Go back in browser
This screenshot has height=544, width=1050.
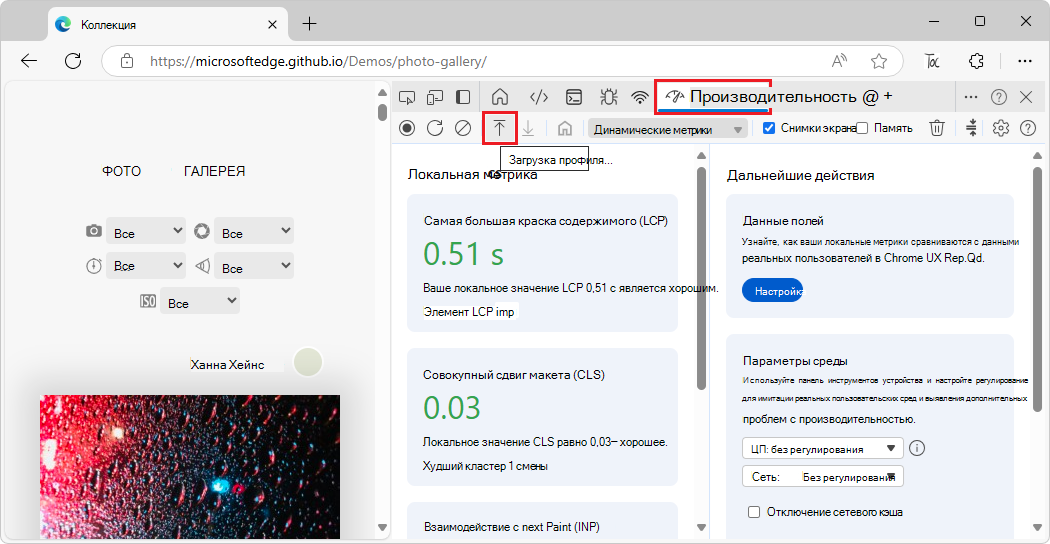click(x=29, y=61)
